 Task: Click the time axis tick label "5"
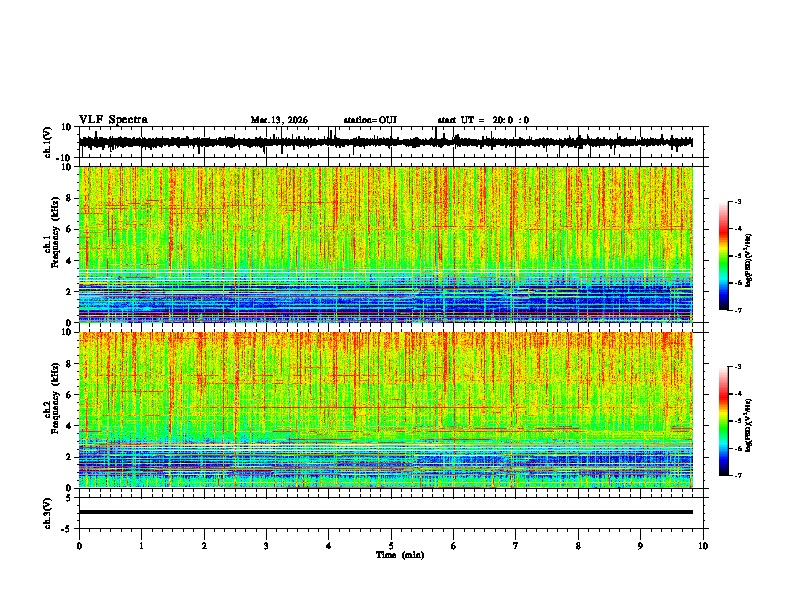tap(391, 546)
